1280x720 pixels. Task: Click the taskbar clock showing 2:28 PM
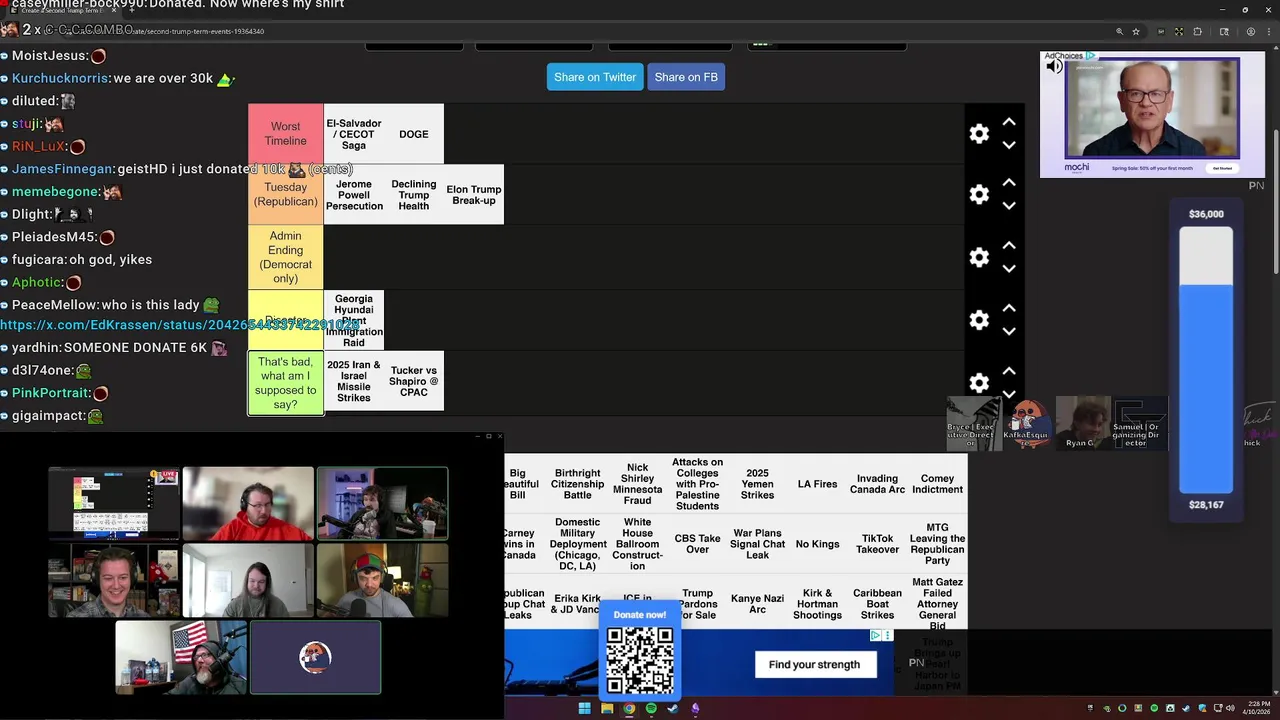[1256, 708]
